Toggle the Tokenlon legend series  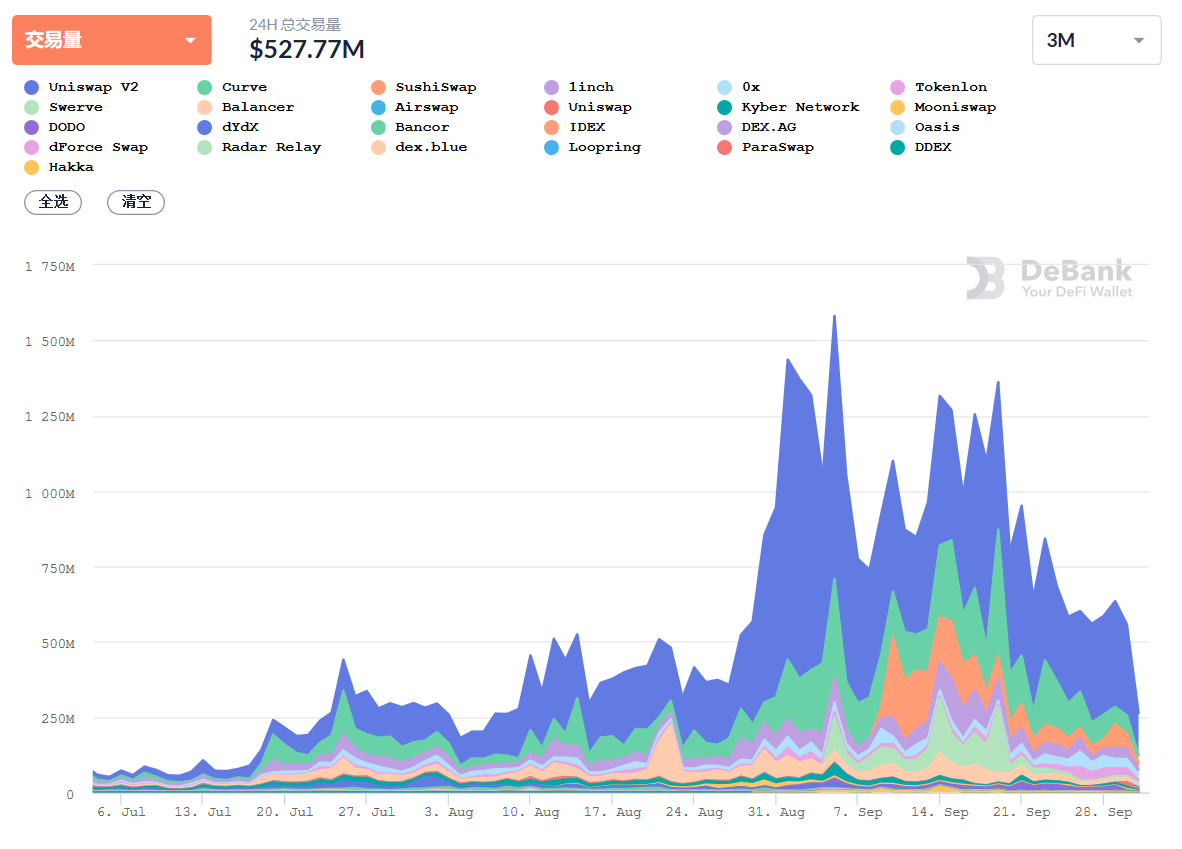939,87
